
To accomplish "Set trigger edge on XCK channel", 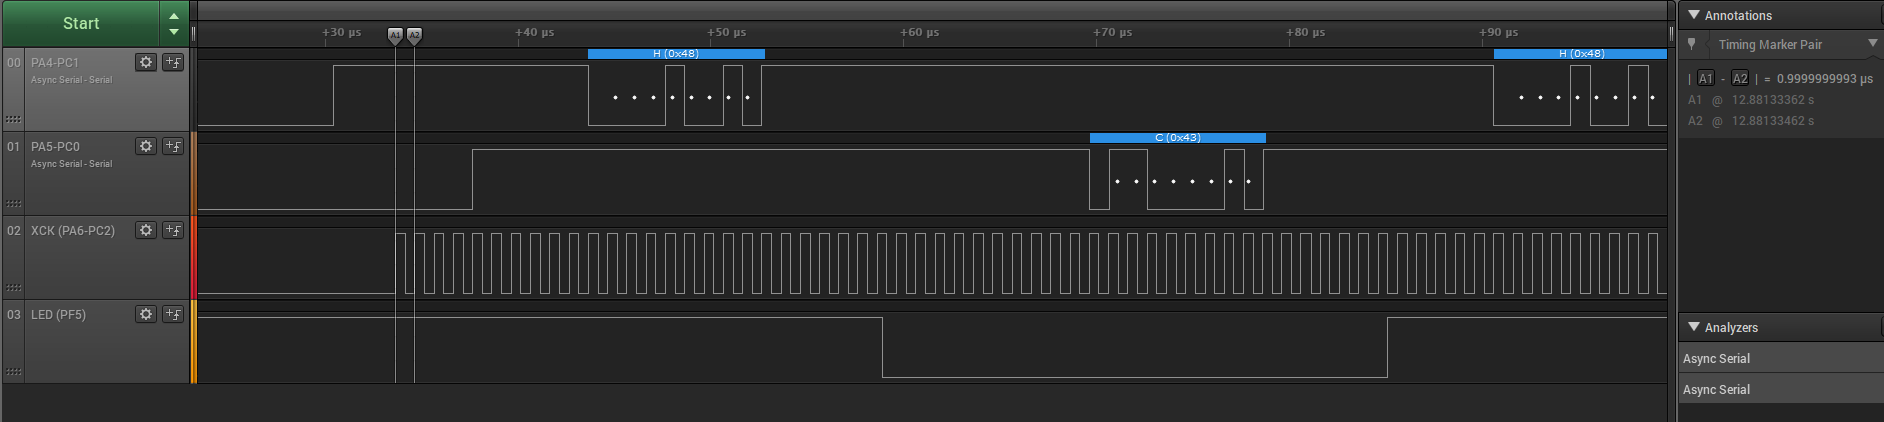I will (x=173, y=230).
